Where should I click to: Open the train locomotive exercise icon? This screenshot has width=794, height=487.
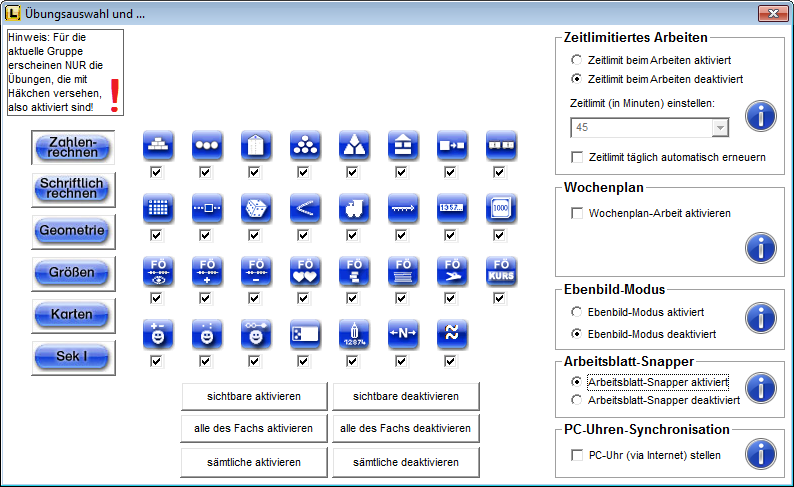(353, 208)
